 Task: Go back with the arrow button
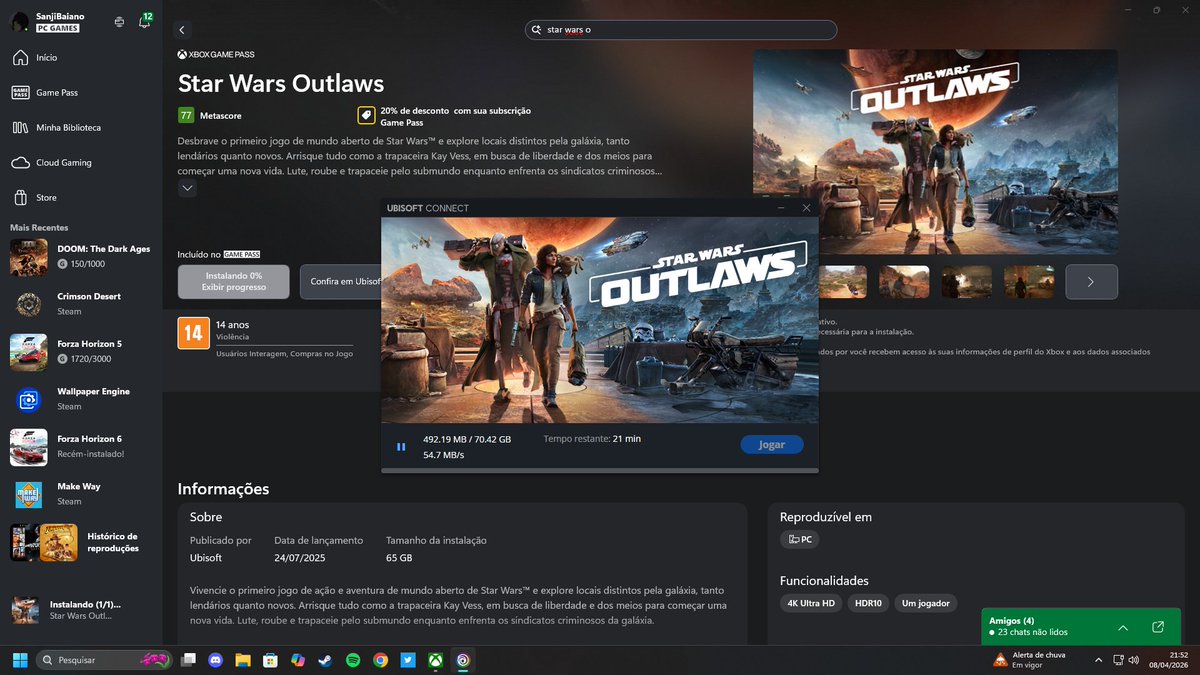pyautogui.click(x=181, y=30)
